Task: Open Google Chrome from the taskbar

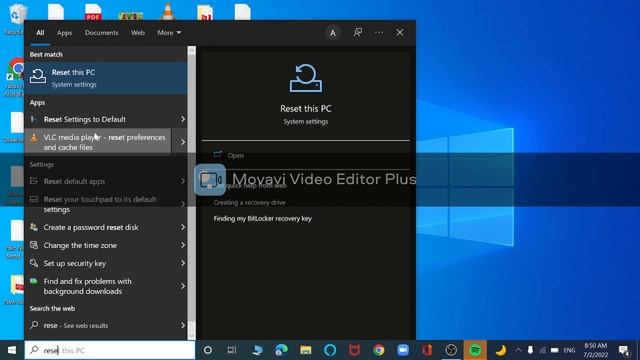Action: (379, 350)
